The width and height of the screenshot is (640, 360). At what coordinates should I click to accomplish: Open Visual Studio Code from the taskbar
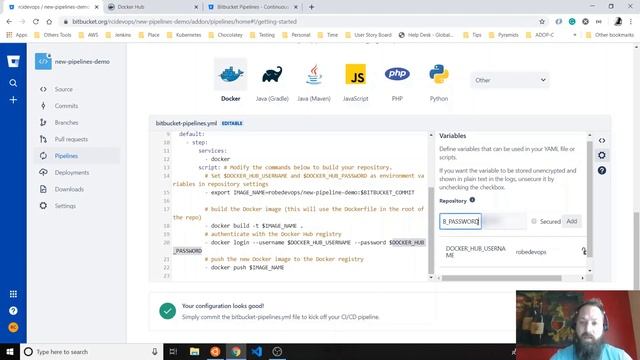pos(257,351)
